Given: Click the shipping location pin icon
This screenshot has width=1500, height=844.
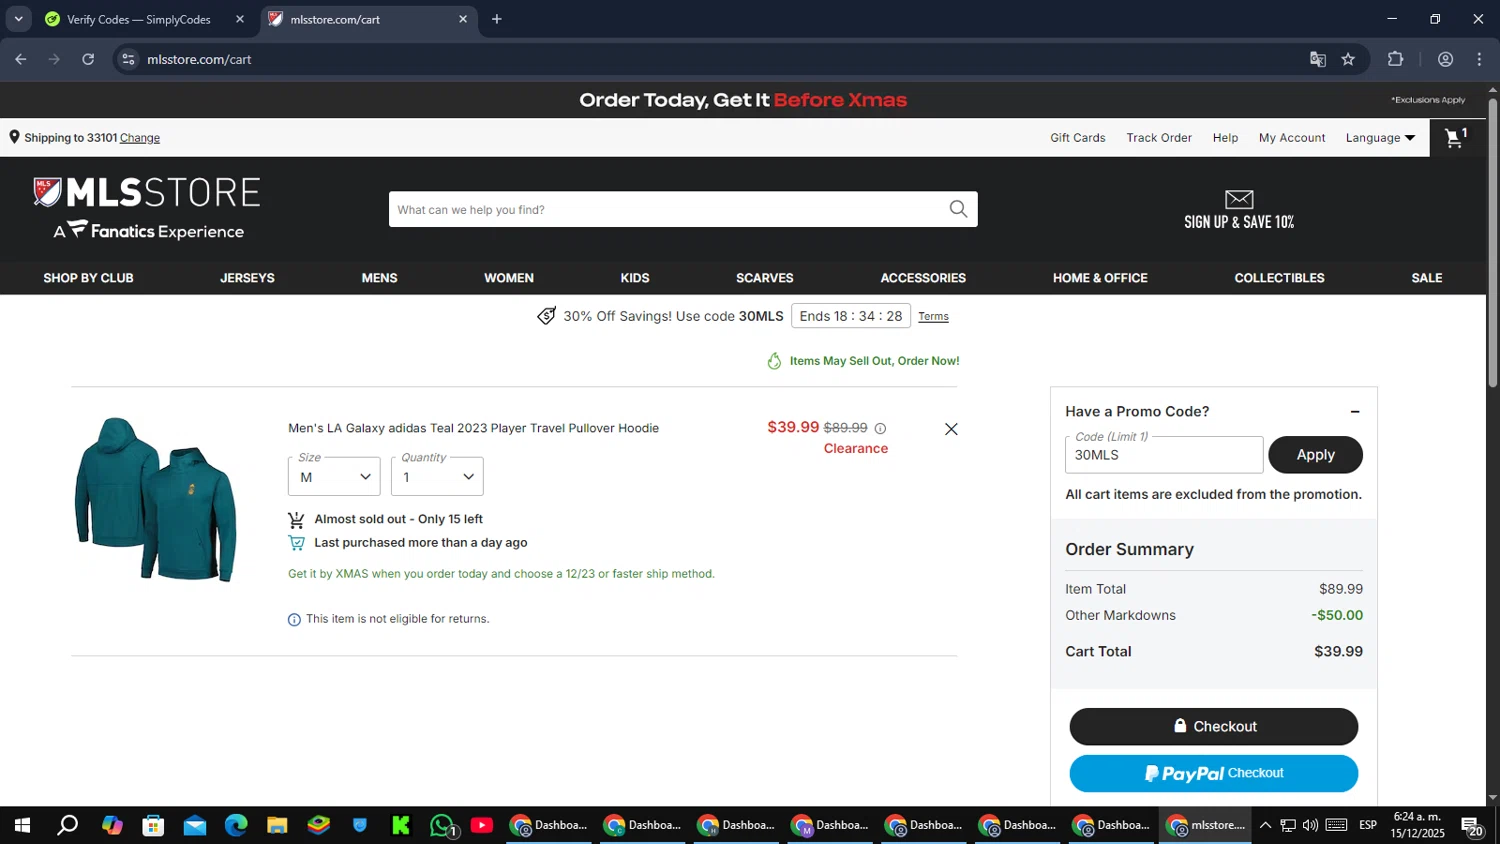Looking at the screenshot, I should pyautogui.click(x=14, y=137).
